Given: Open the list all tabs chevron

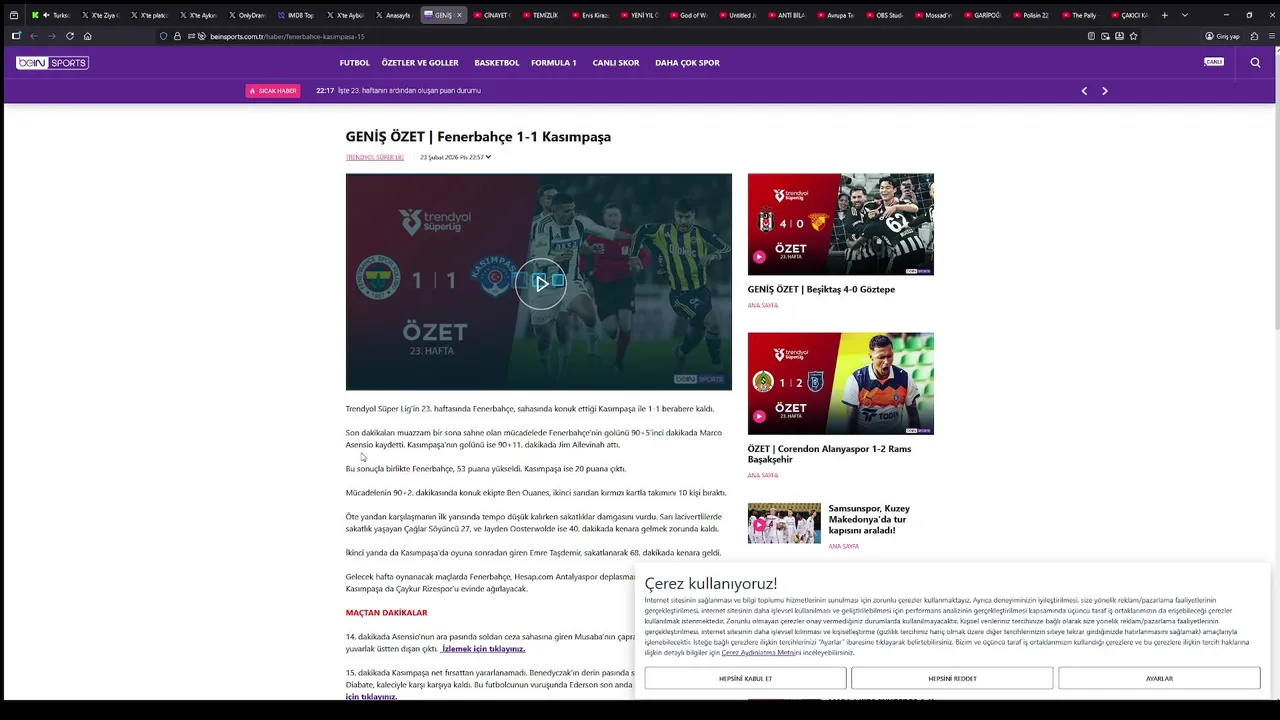Looking at the screenshot, I should click(1185, 15).
